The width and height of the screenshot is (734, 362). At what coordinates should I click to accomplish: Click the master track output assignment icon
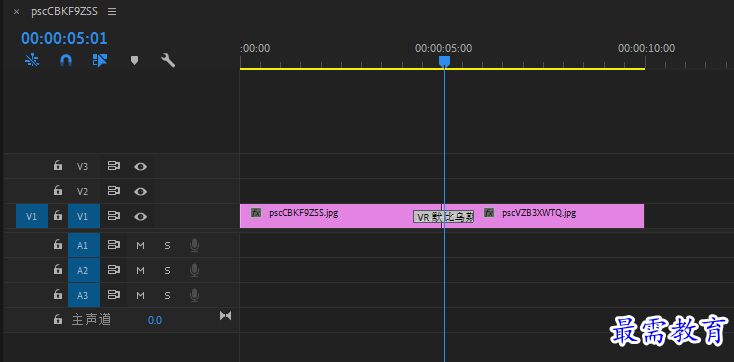(226, 316)
